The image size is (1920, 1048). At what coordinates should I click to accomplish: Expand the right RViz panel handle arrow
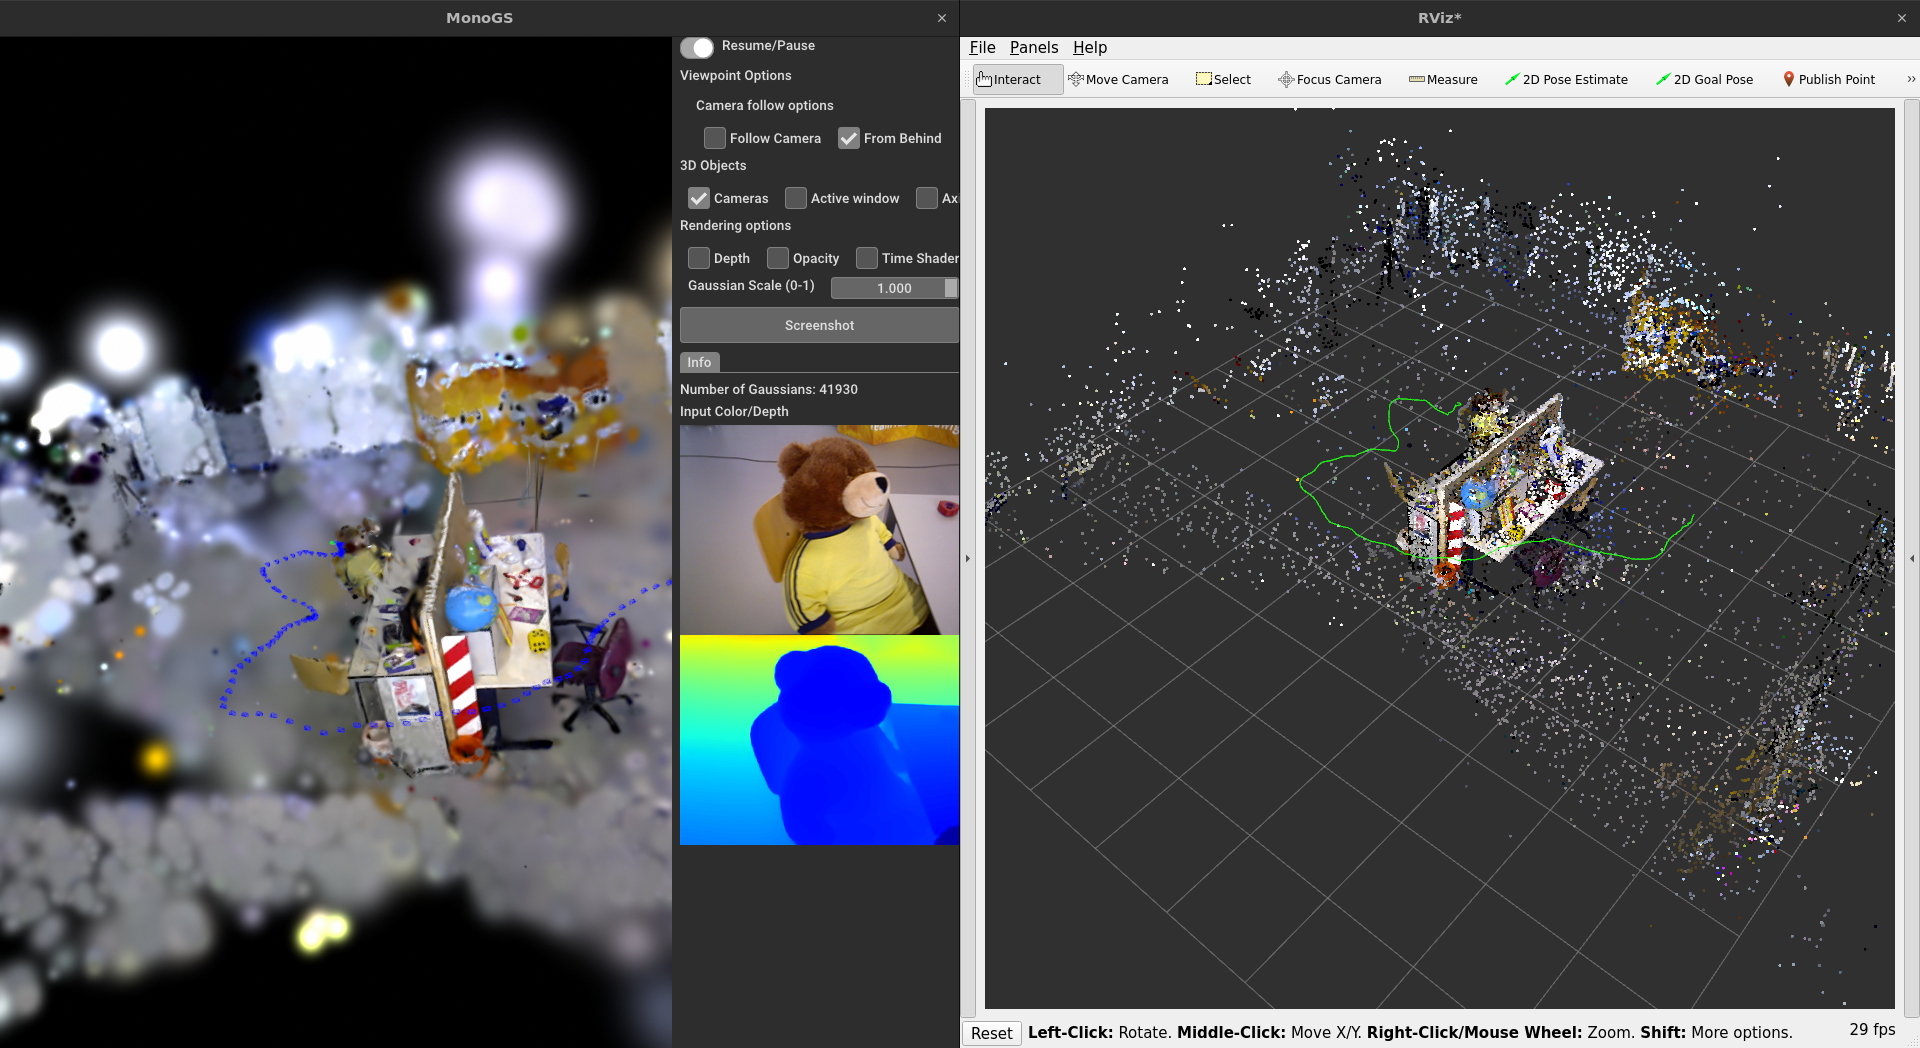(1912, 558)
